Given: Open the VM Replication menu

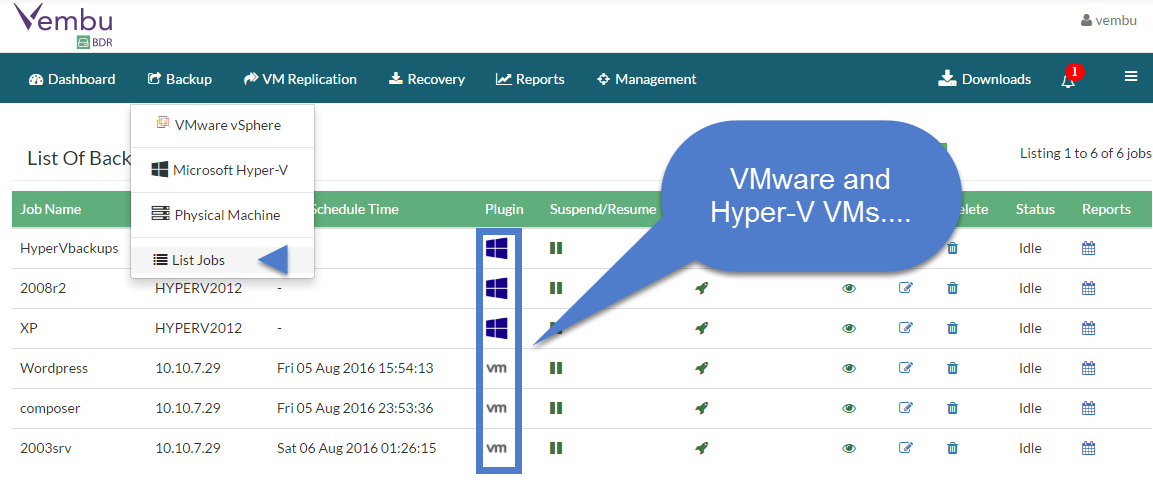Looking at the screenshot, I should pyautogui.click(x=300, y=79).
